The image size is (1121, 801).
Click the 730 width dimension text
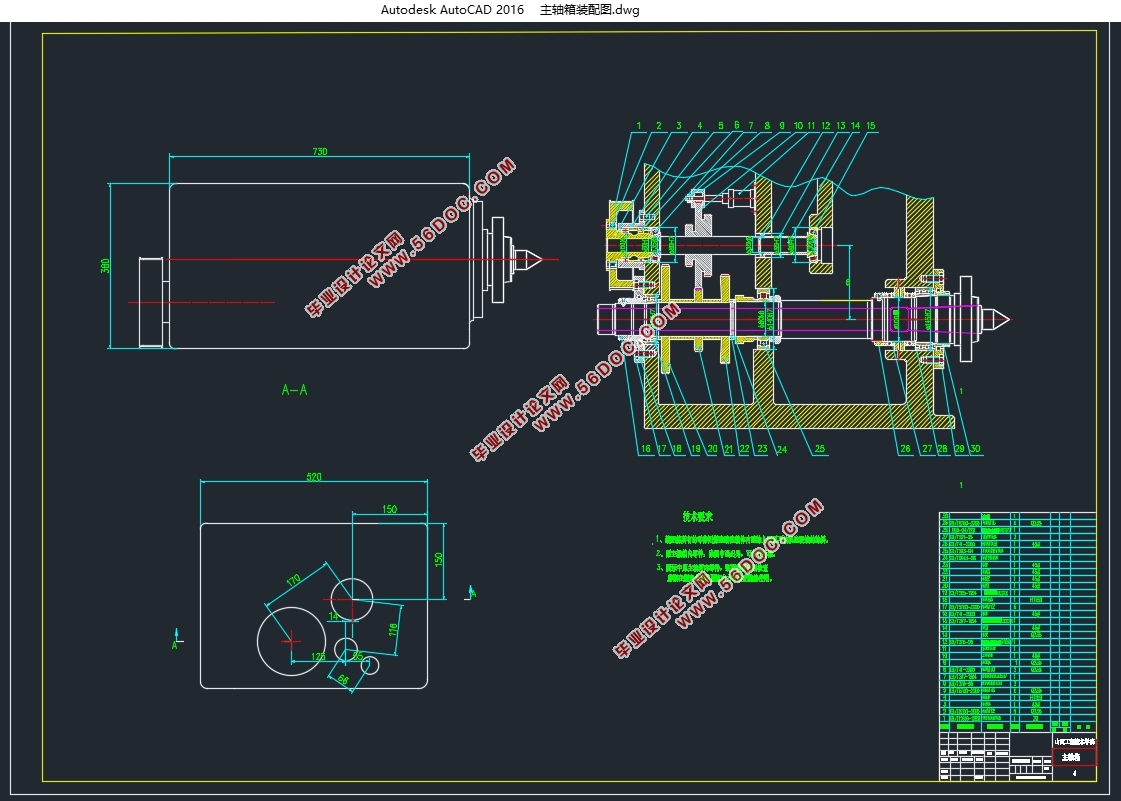pyautogui.click(x=320, y=151)
